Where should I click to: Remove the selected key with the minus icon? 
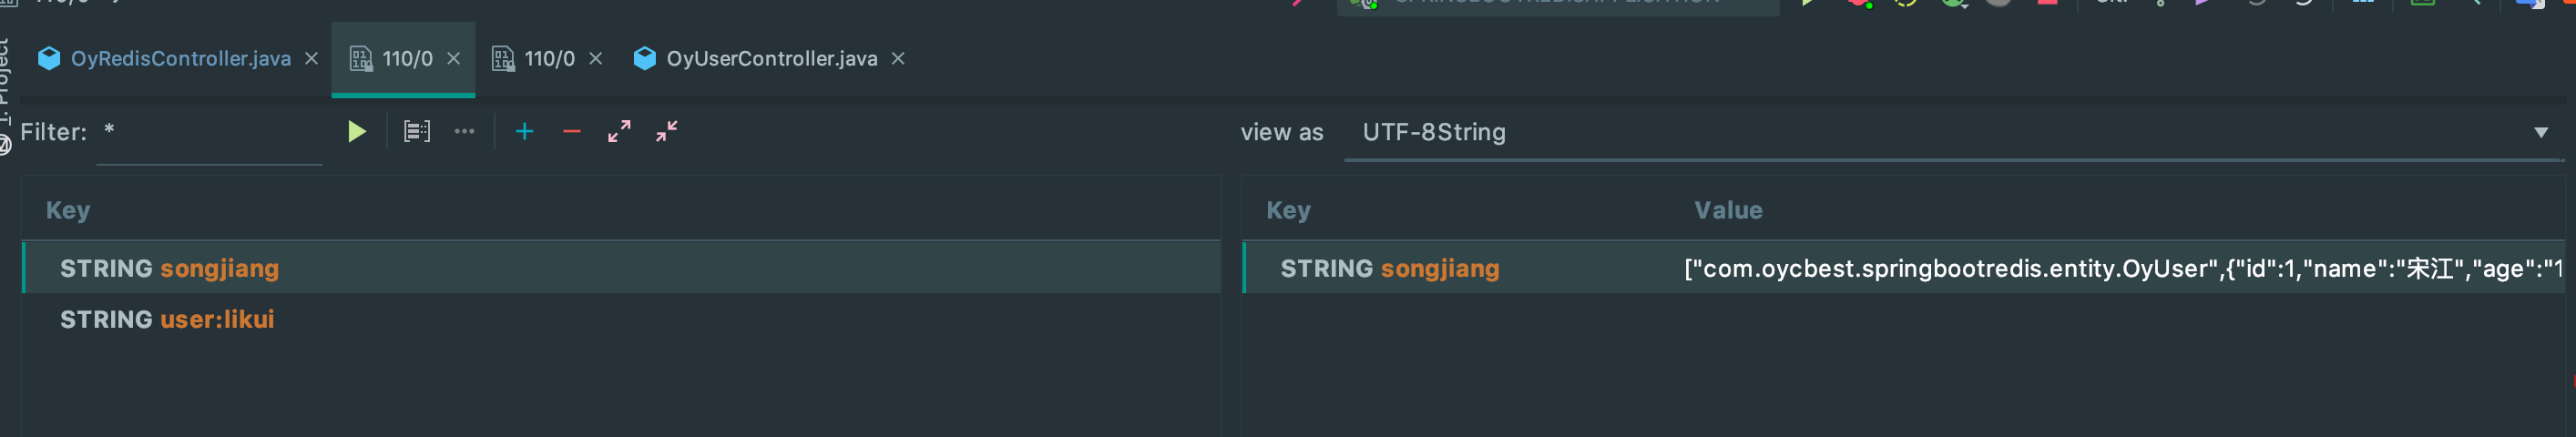click(572, 132)
